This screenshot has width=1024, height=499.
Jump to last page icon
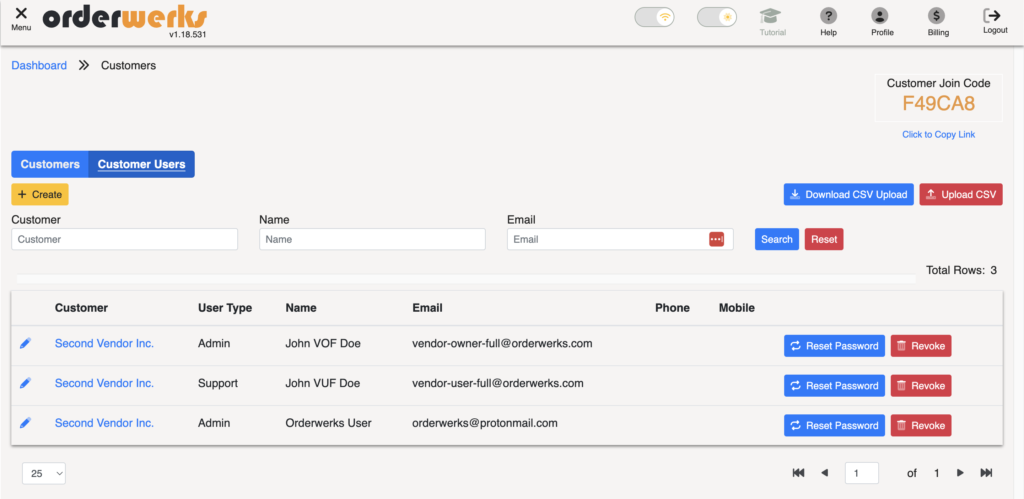[x=986, y=473]
